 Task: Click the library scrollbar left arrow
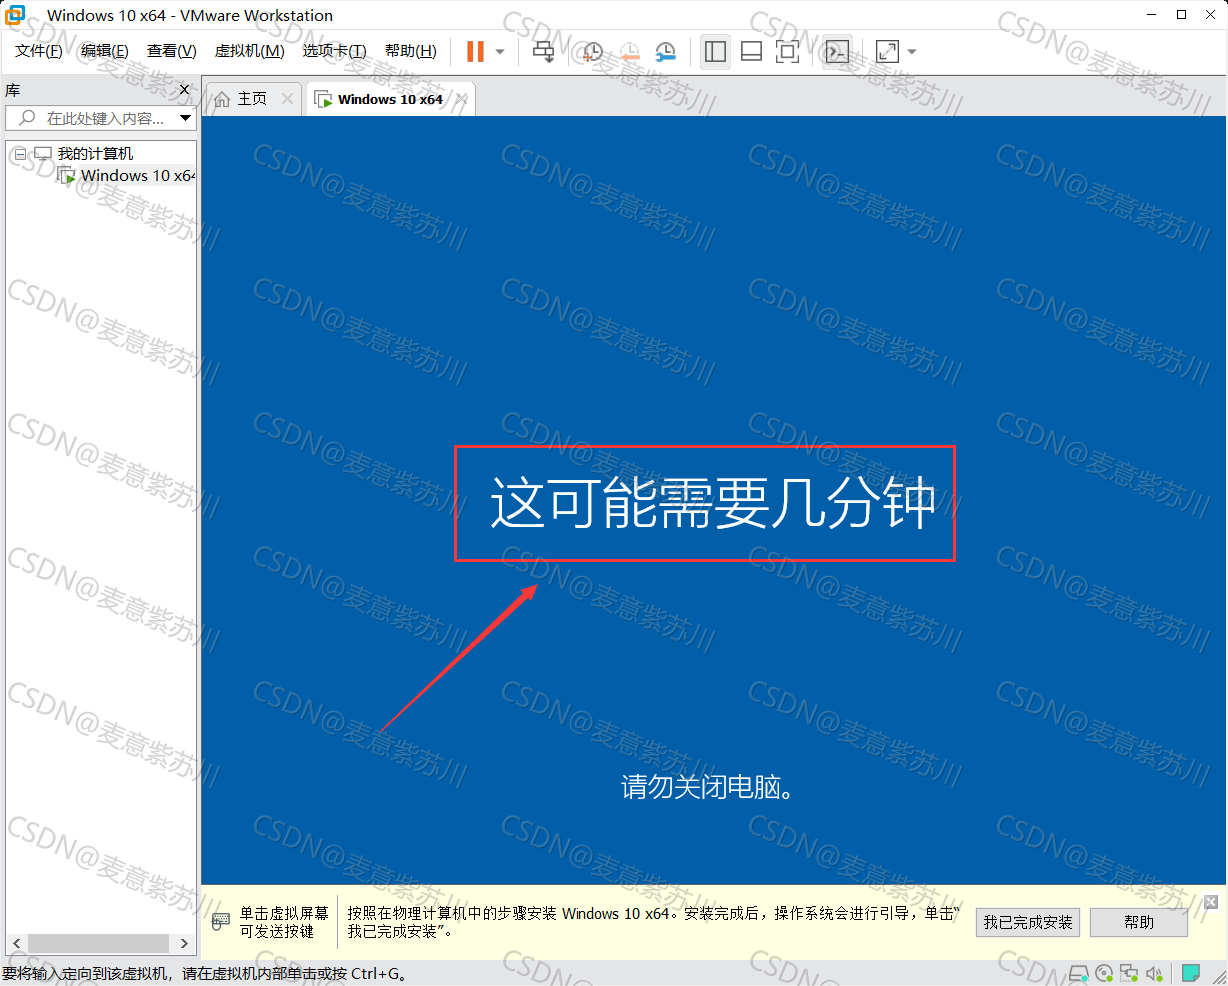tap(16, 943)
